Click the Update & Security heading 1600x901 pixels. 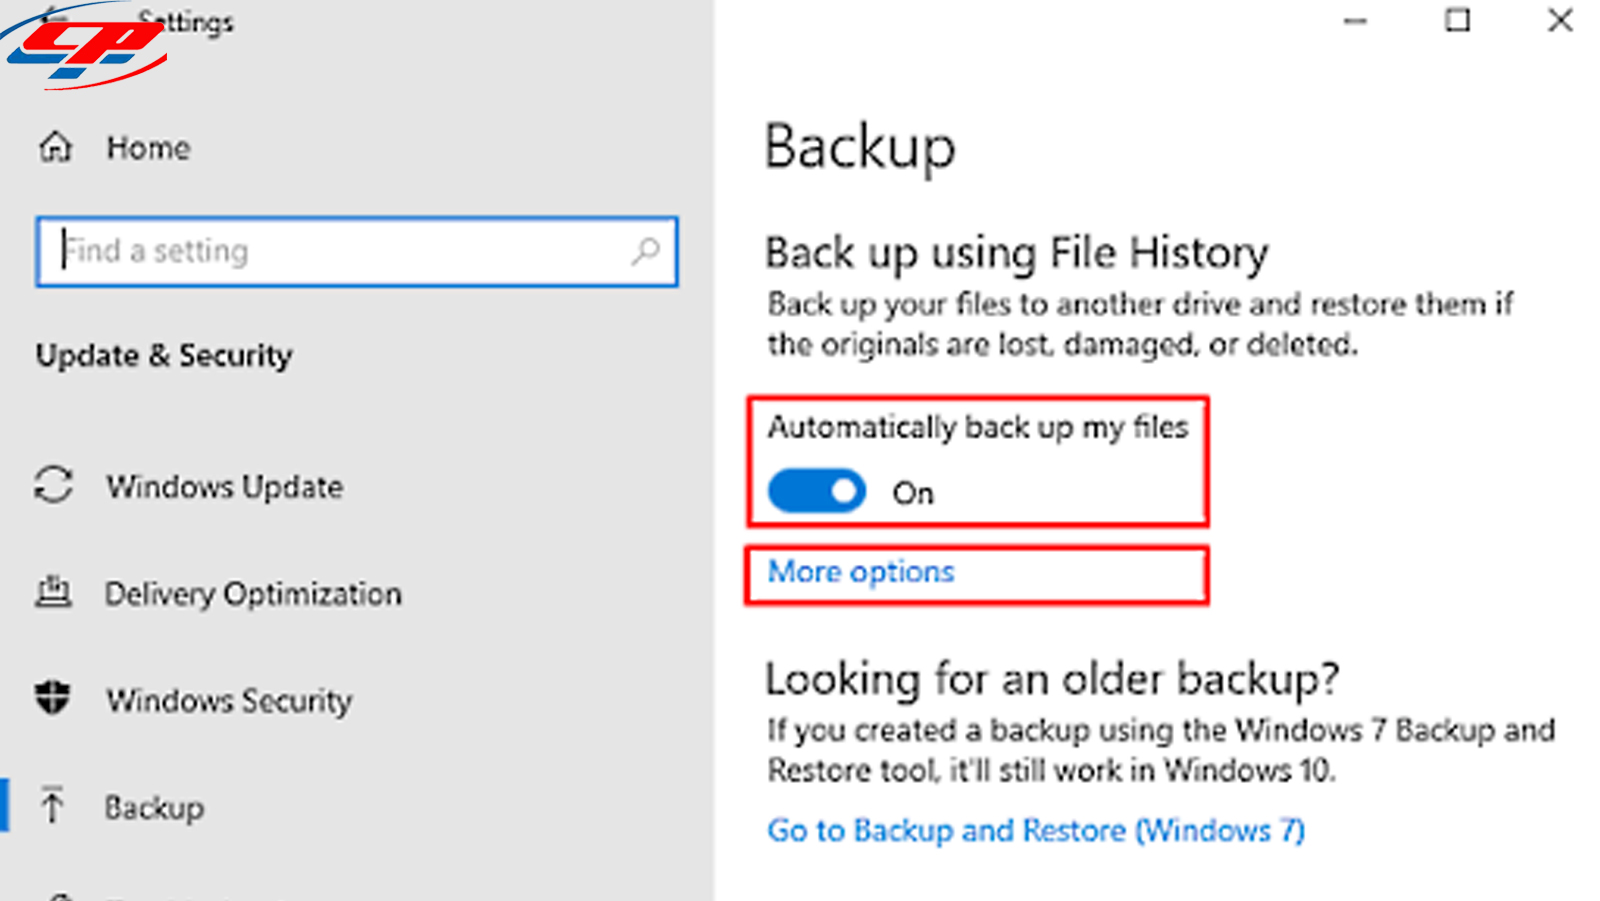click(x=164, y=356)
